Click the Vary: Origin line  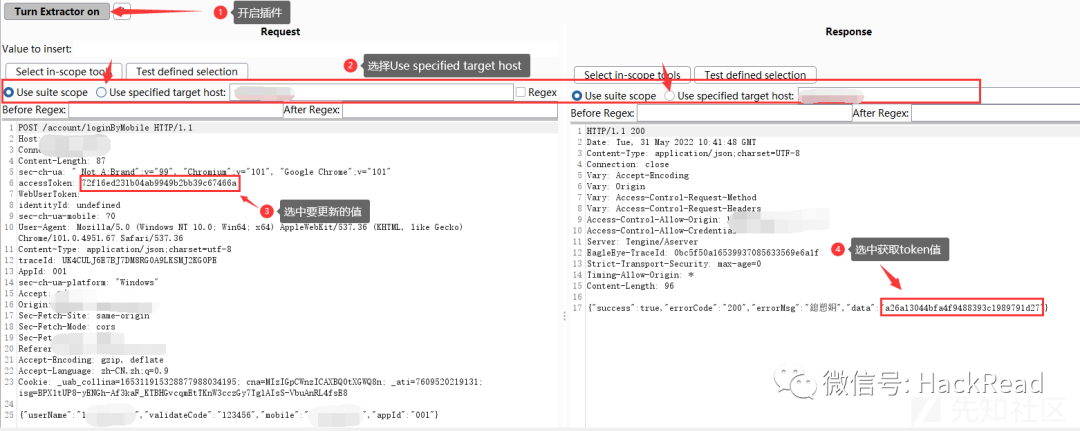616,187
